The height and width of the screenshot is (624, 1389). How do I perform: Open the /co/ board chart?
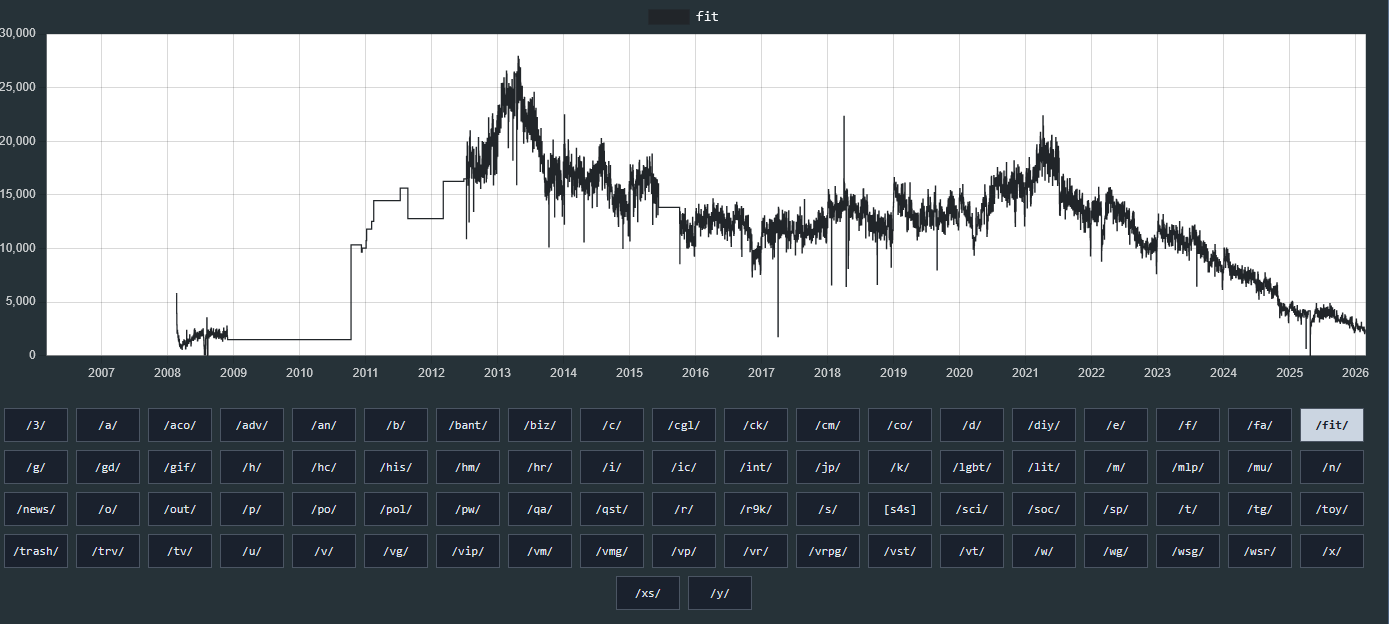pos(900,425)
